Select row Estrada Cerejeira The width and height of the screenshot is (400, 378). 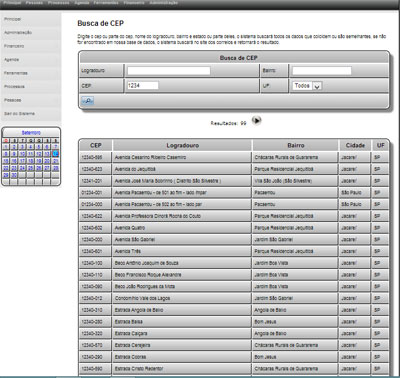(234, 345)
